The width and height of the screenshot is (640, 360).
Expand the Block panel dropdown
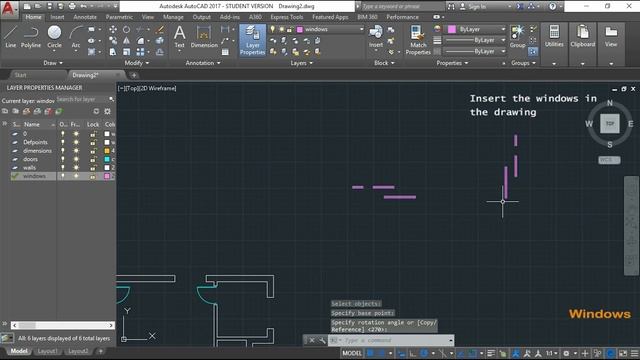[384, 63]
